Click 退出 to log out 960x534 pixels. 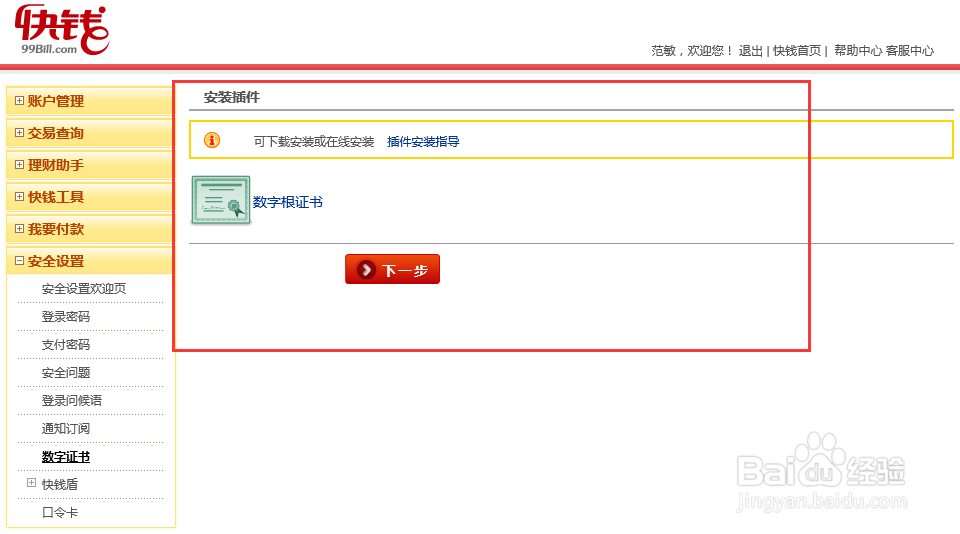tap(751, 51)
